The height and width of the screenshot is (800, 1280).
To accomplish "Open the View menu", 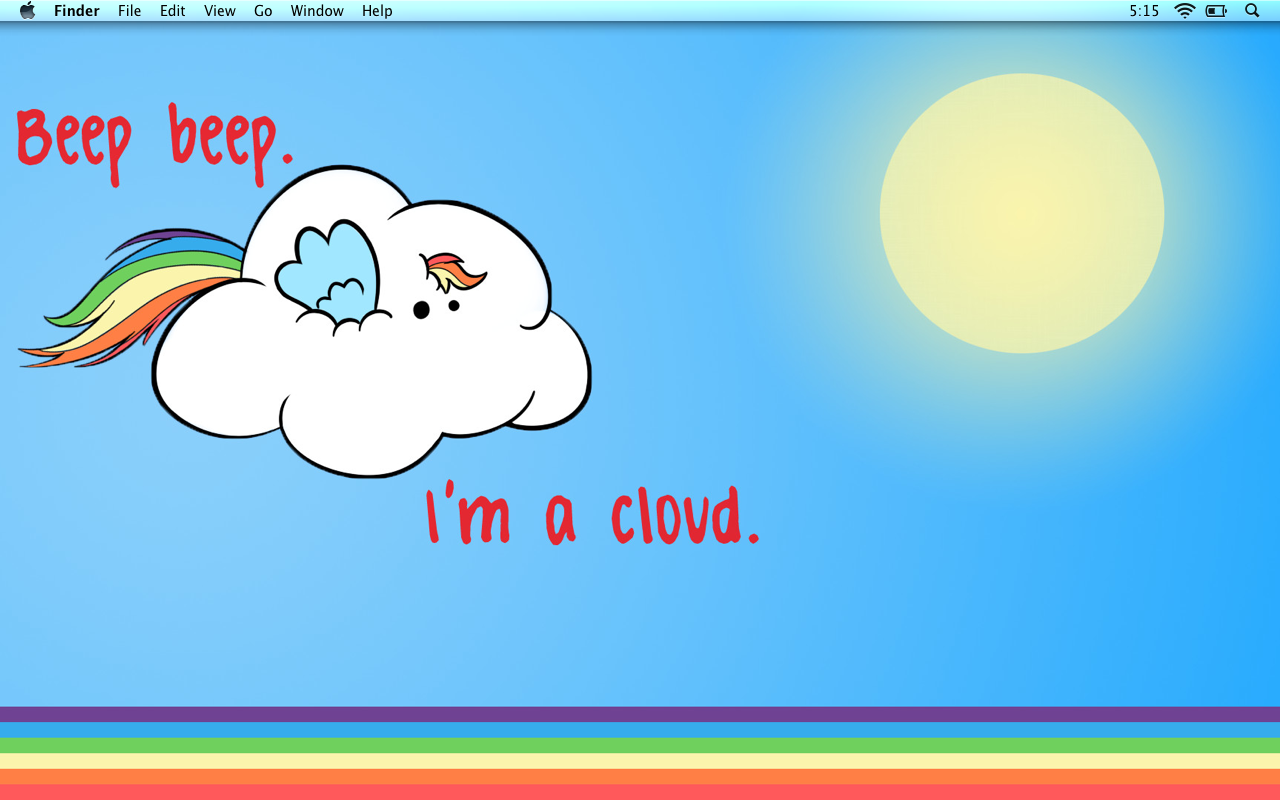I will (x=220, y=11).
